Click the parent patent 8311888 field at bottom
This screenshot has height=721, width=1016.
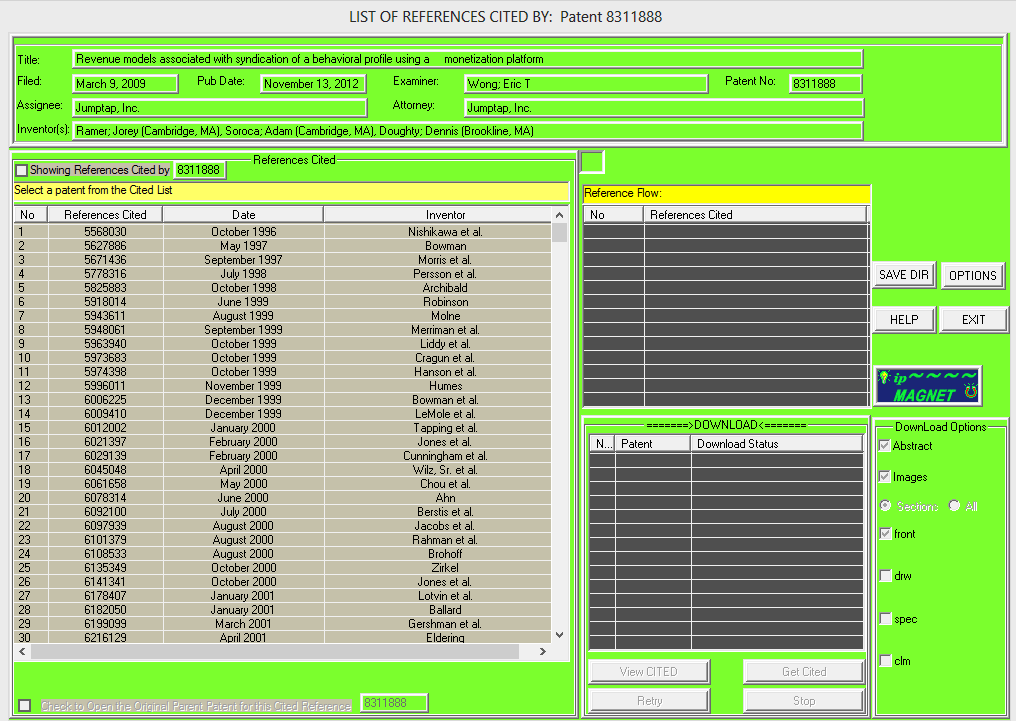coord(394,703)
